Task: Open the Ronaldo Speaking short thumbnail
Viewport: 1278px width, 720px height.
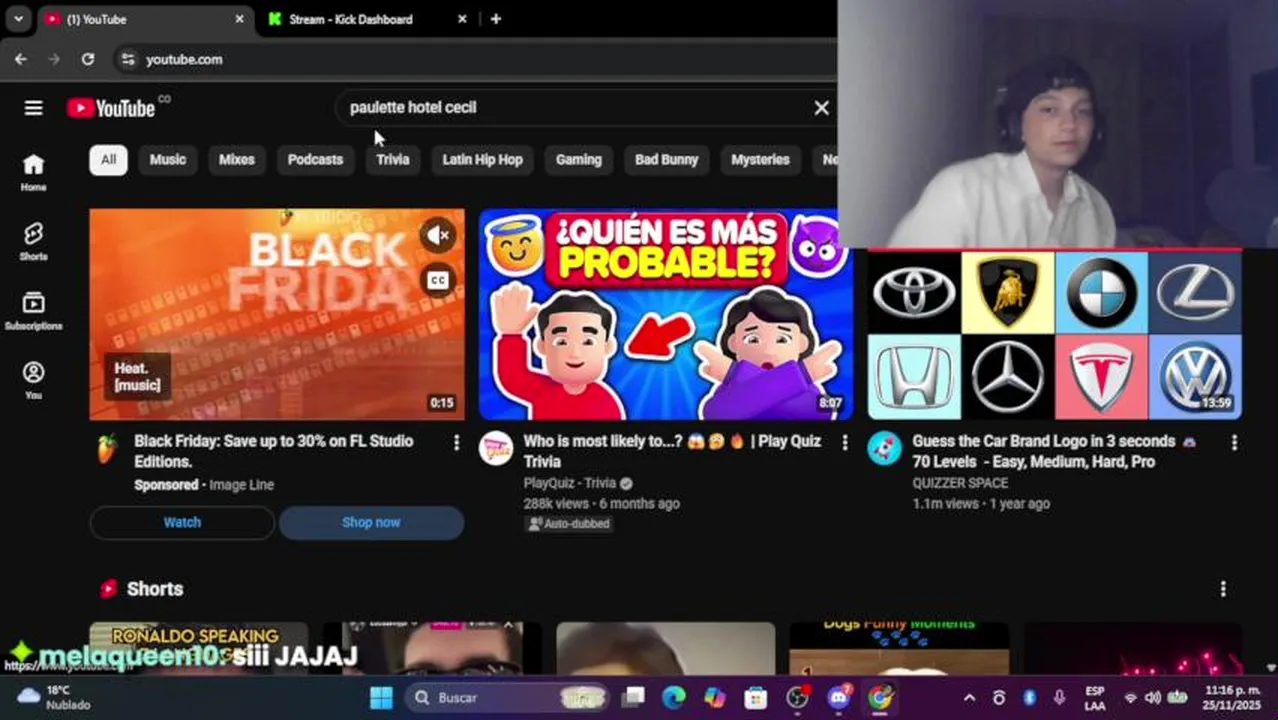Action: pos(199,648)
